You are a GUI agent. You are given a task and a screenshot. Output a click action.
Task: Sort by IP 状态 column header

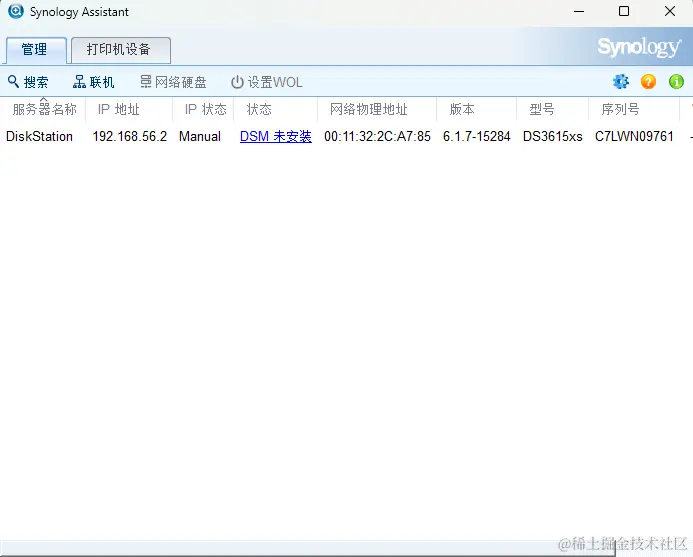pyautogui.click(x=203, y=109)
